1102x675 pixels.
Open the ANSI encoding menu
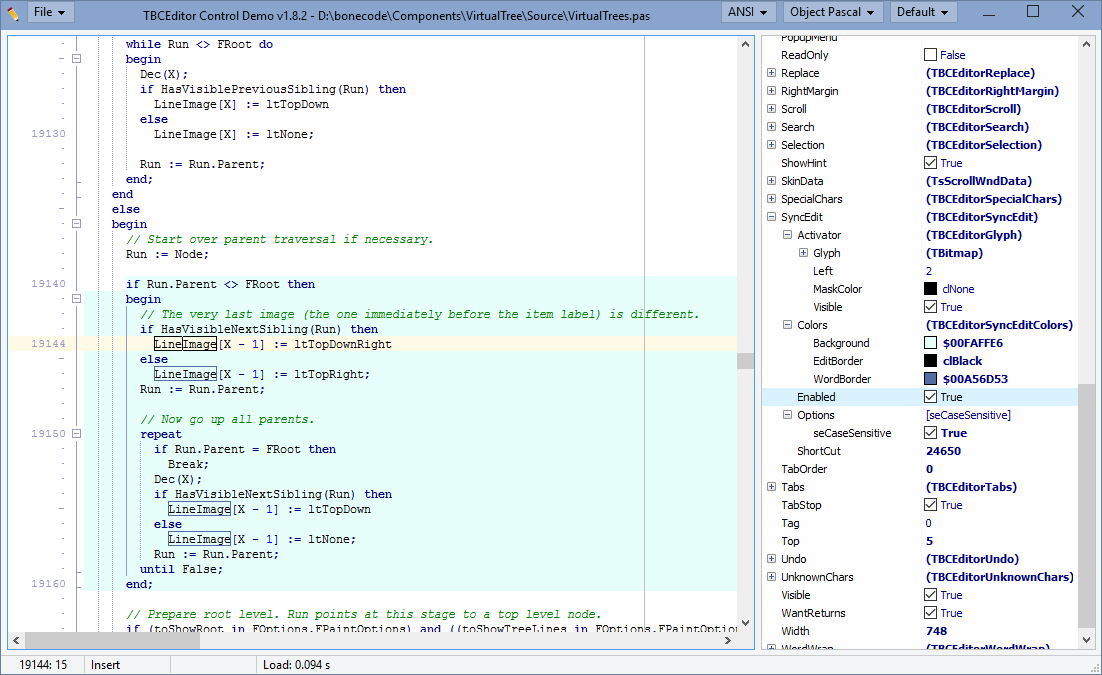pos(749,12)
